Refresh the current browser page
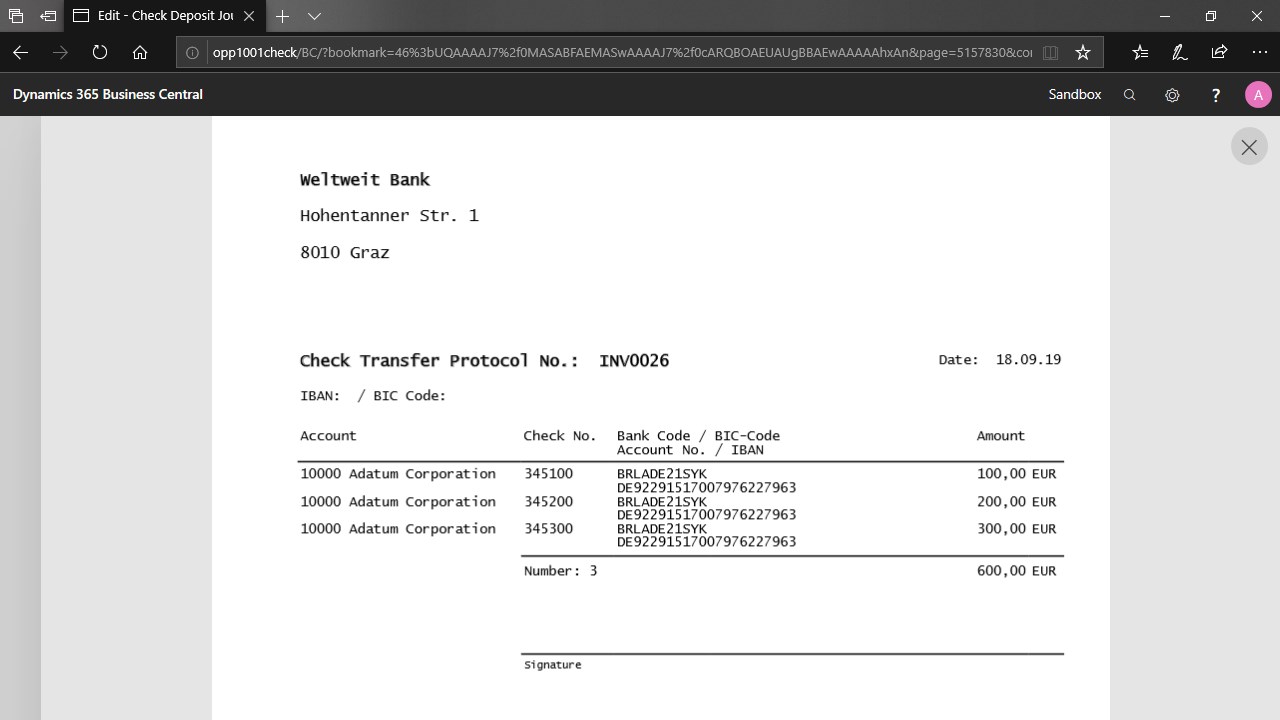 pyautogui.click(x=100, y=52)
